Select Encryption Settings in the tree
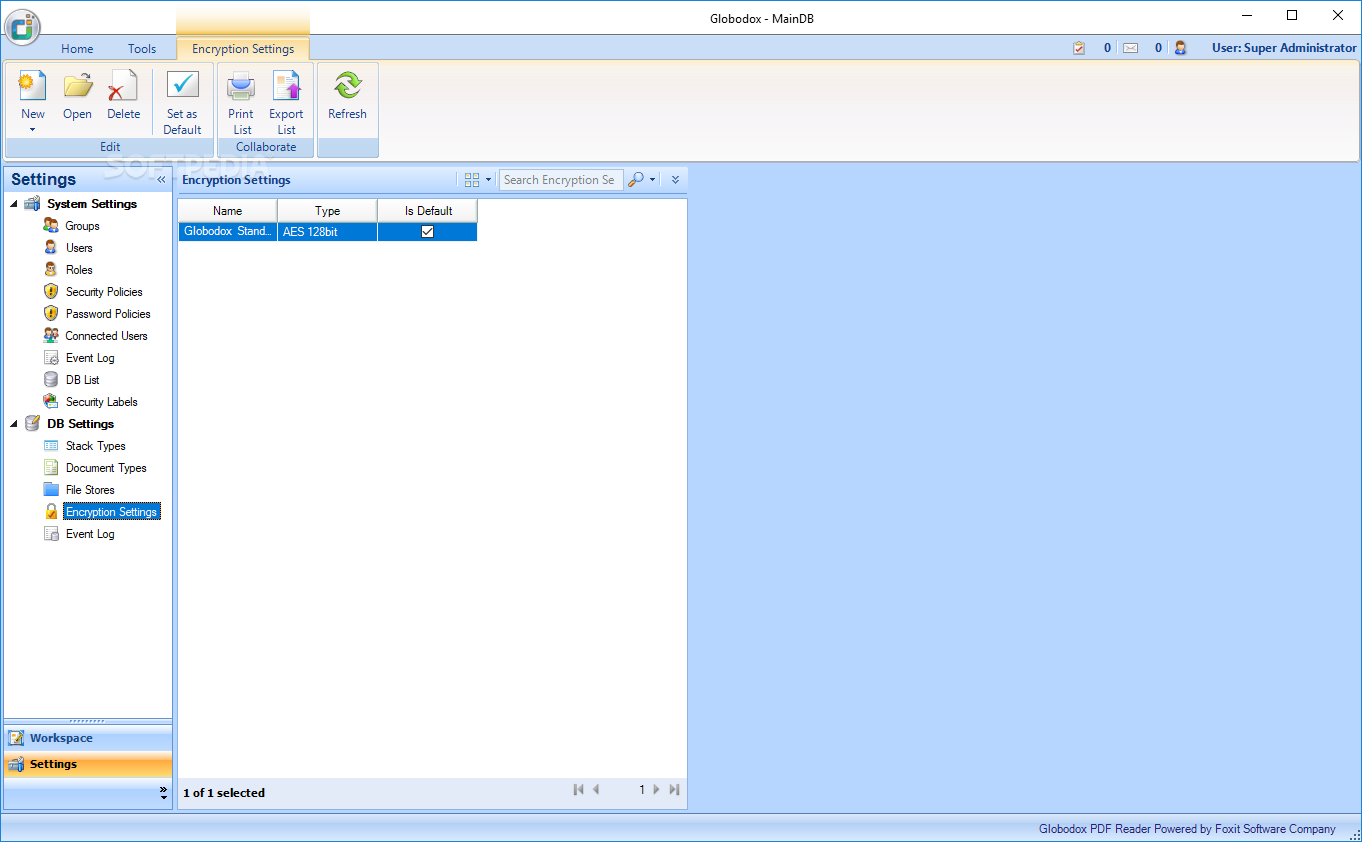The image size is (1362, 842). coord(111,512)
